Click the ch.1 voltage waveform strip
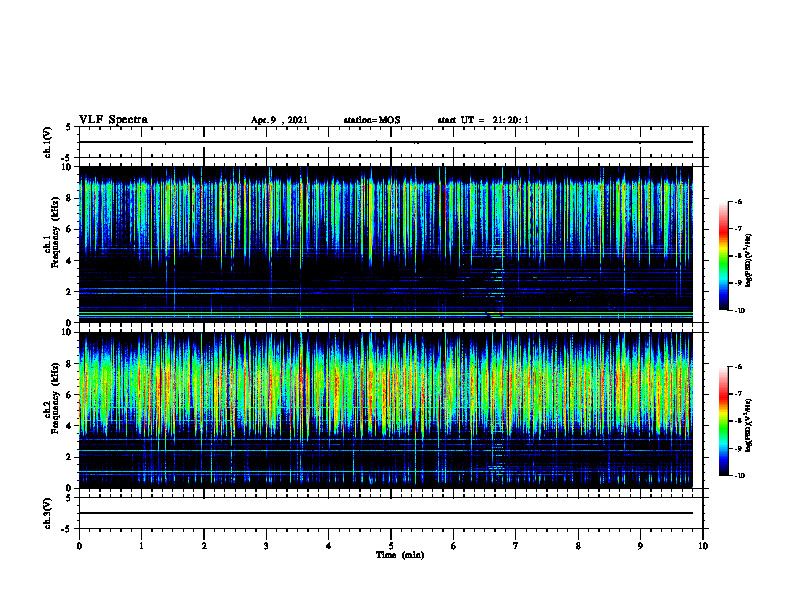 click(x=391, y=142)
